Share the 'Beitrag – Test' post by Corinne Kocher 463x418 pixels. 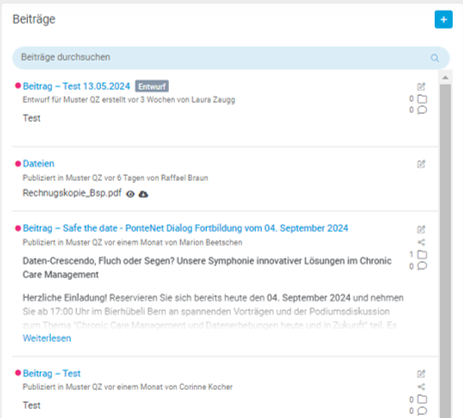click(x=421, y=387)
